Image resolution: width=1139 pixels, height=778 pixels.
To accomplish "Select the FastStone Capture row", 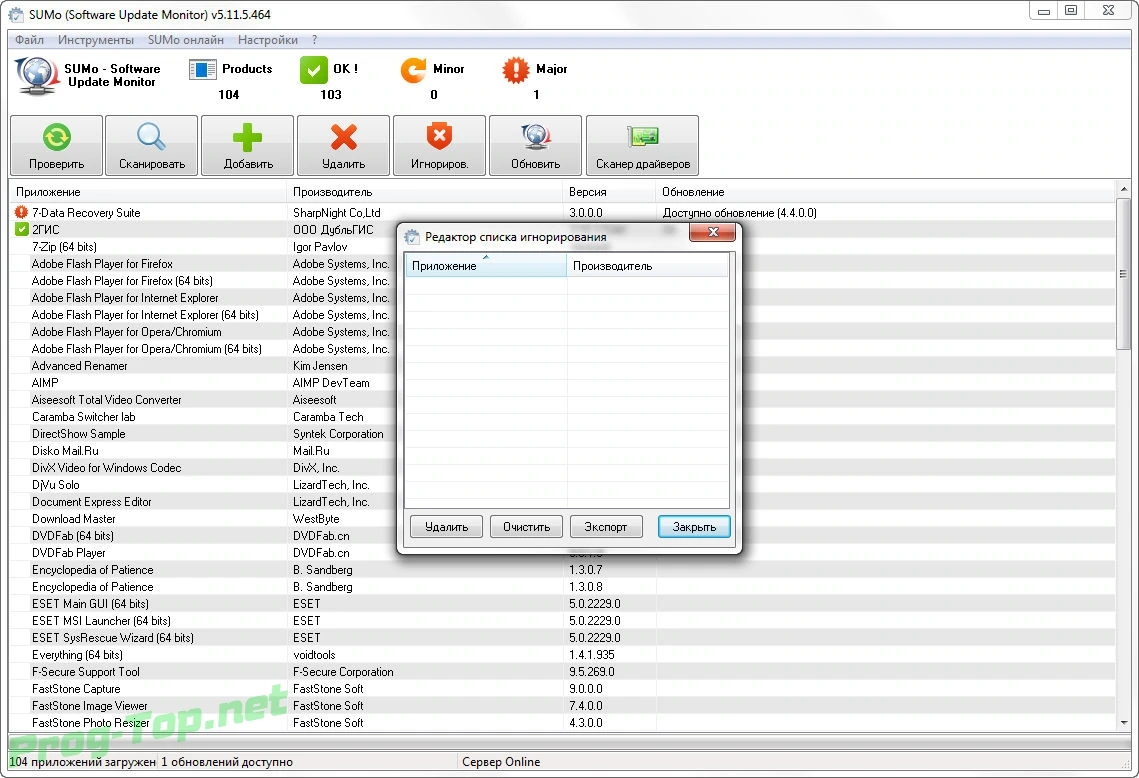I will pos(562,689).
